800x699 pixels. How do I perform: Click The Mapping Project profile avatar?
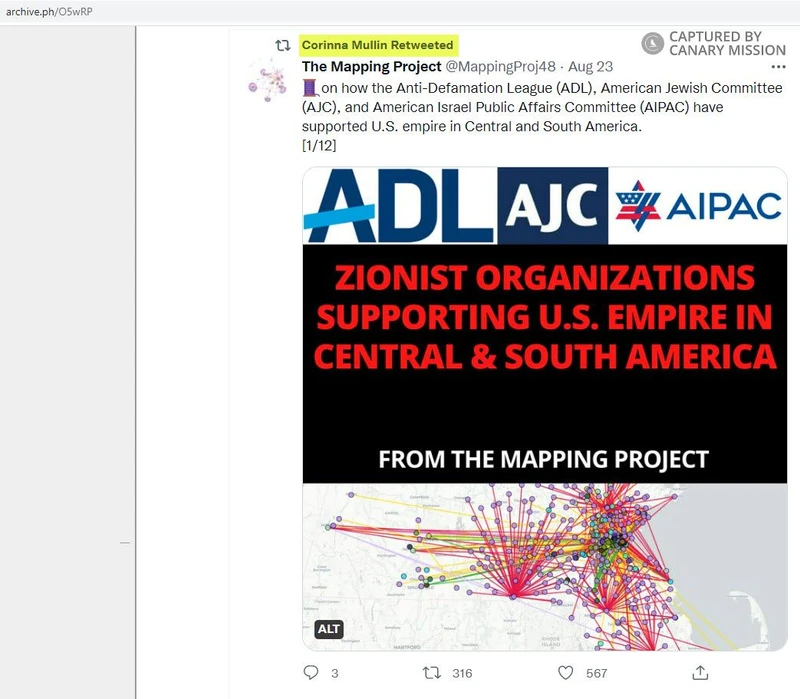point(266,81)
